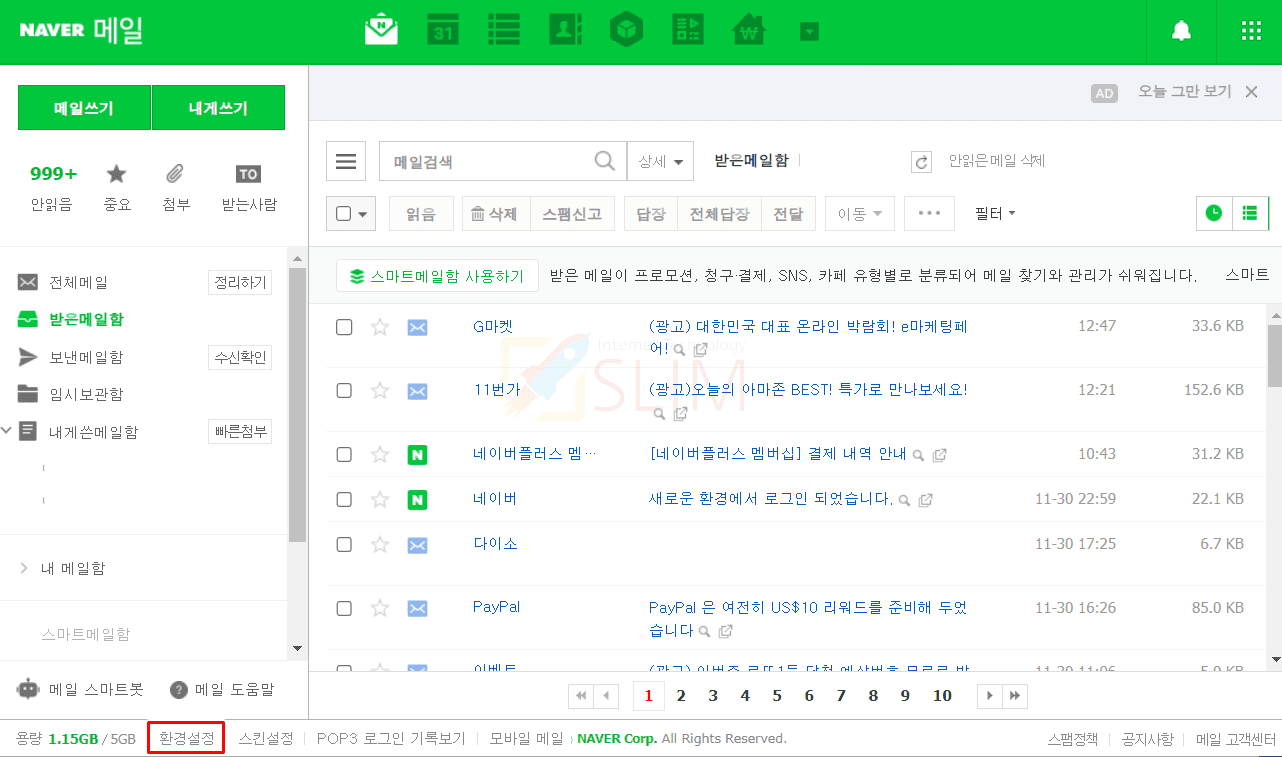Switch to time-order view clock icon
Image resolution: width=1282 pixels, height=757 pixels.
pos(1214,213)
